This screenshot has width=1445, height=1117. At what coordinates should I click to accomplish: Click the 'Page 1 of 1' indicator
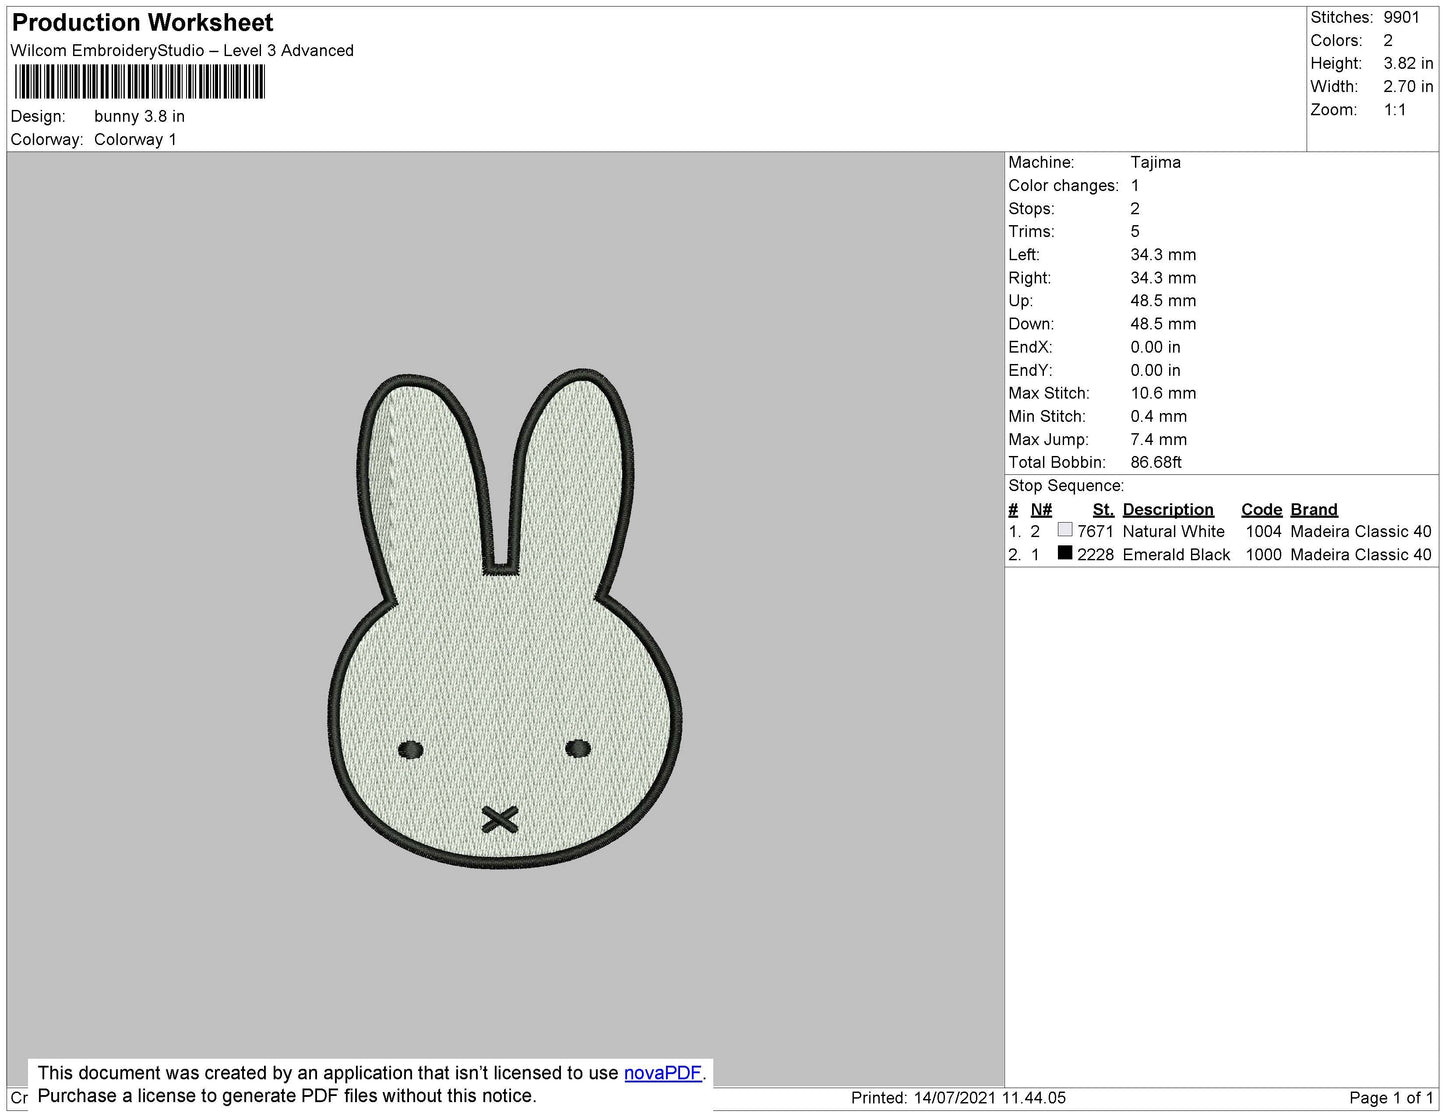point(1391,1097)
